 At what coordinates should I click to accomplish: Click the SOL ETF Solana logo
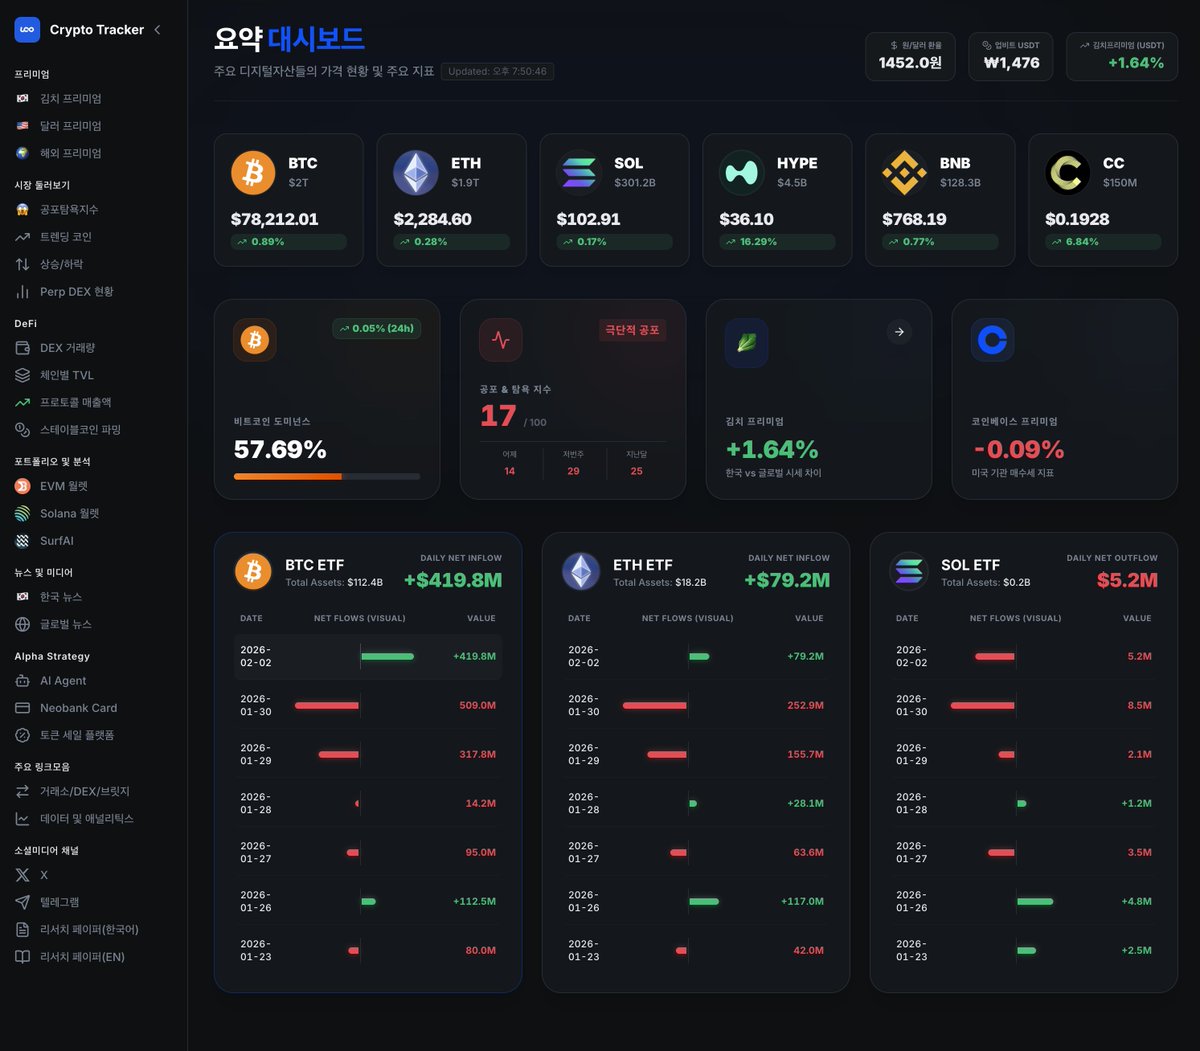pos(909,572)
